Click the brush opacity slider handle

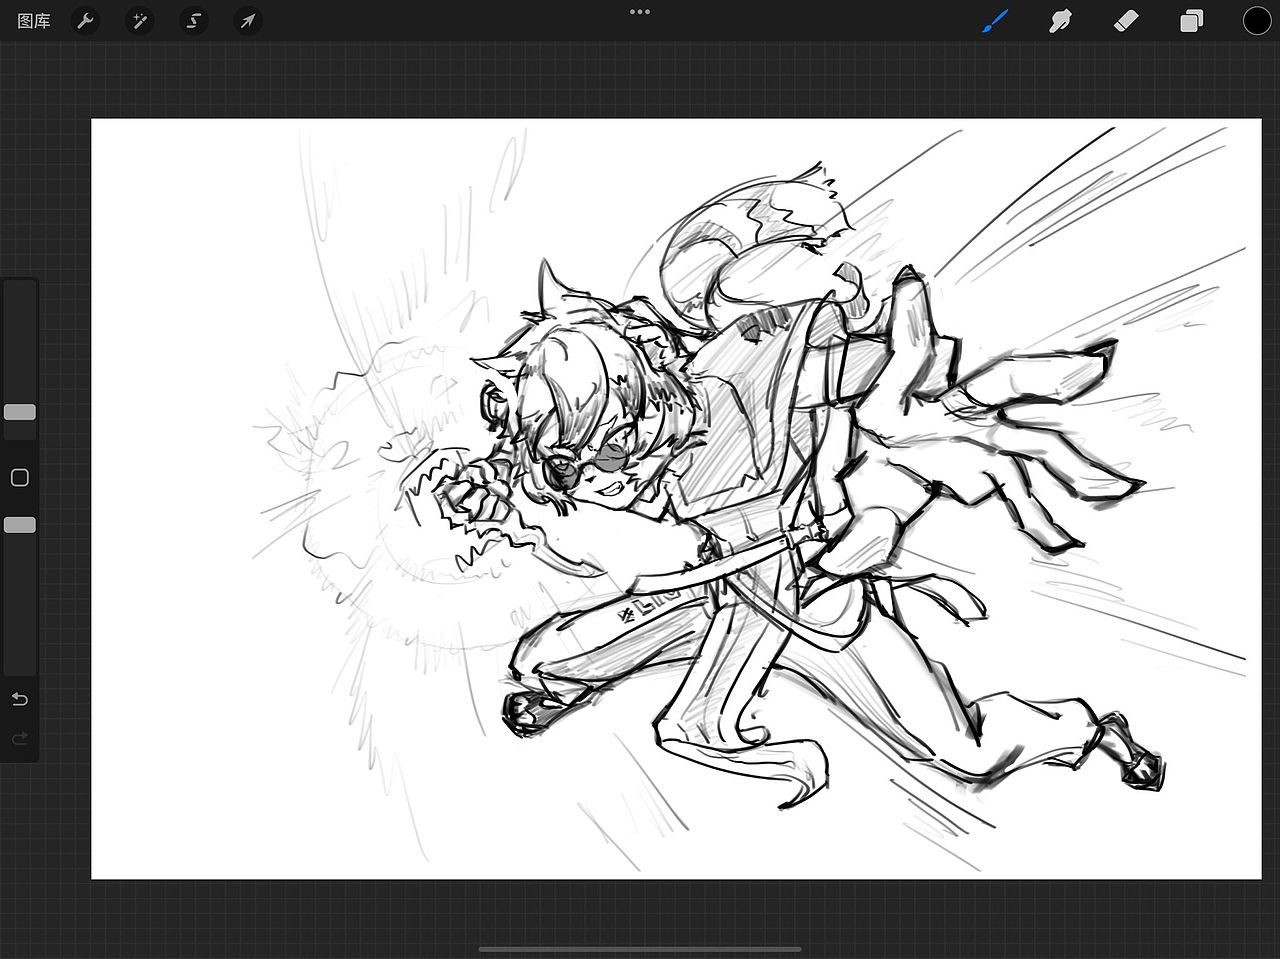pyautogui.click(x=20, y=525)
